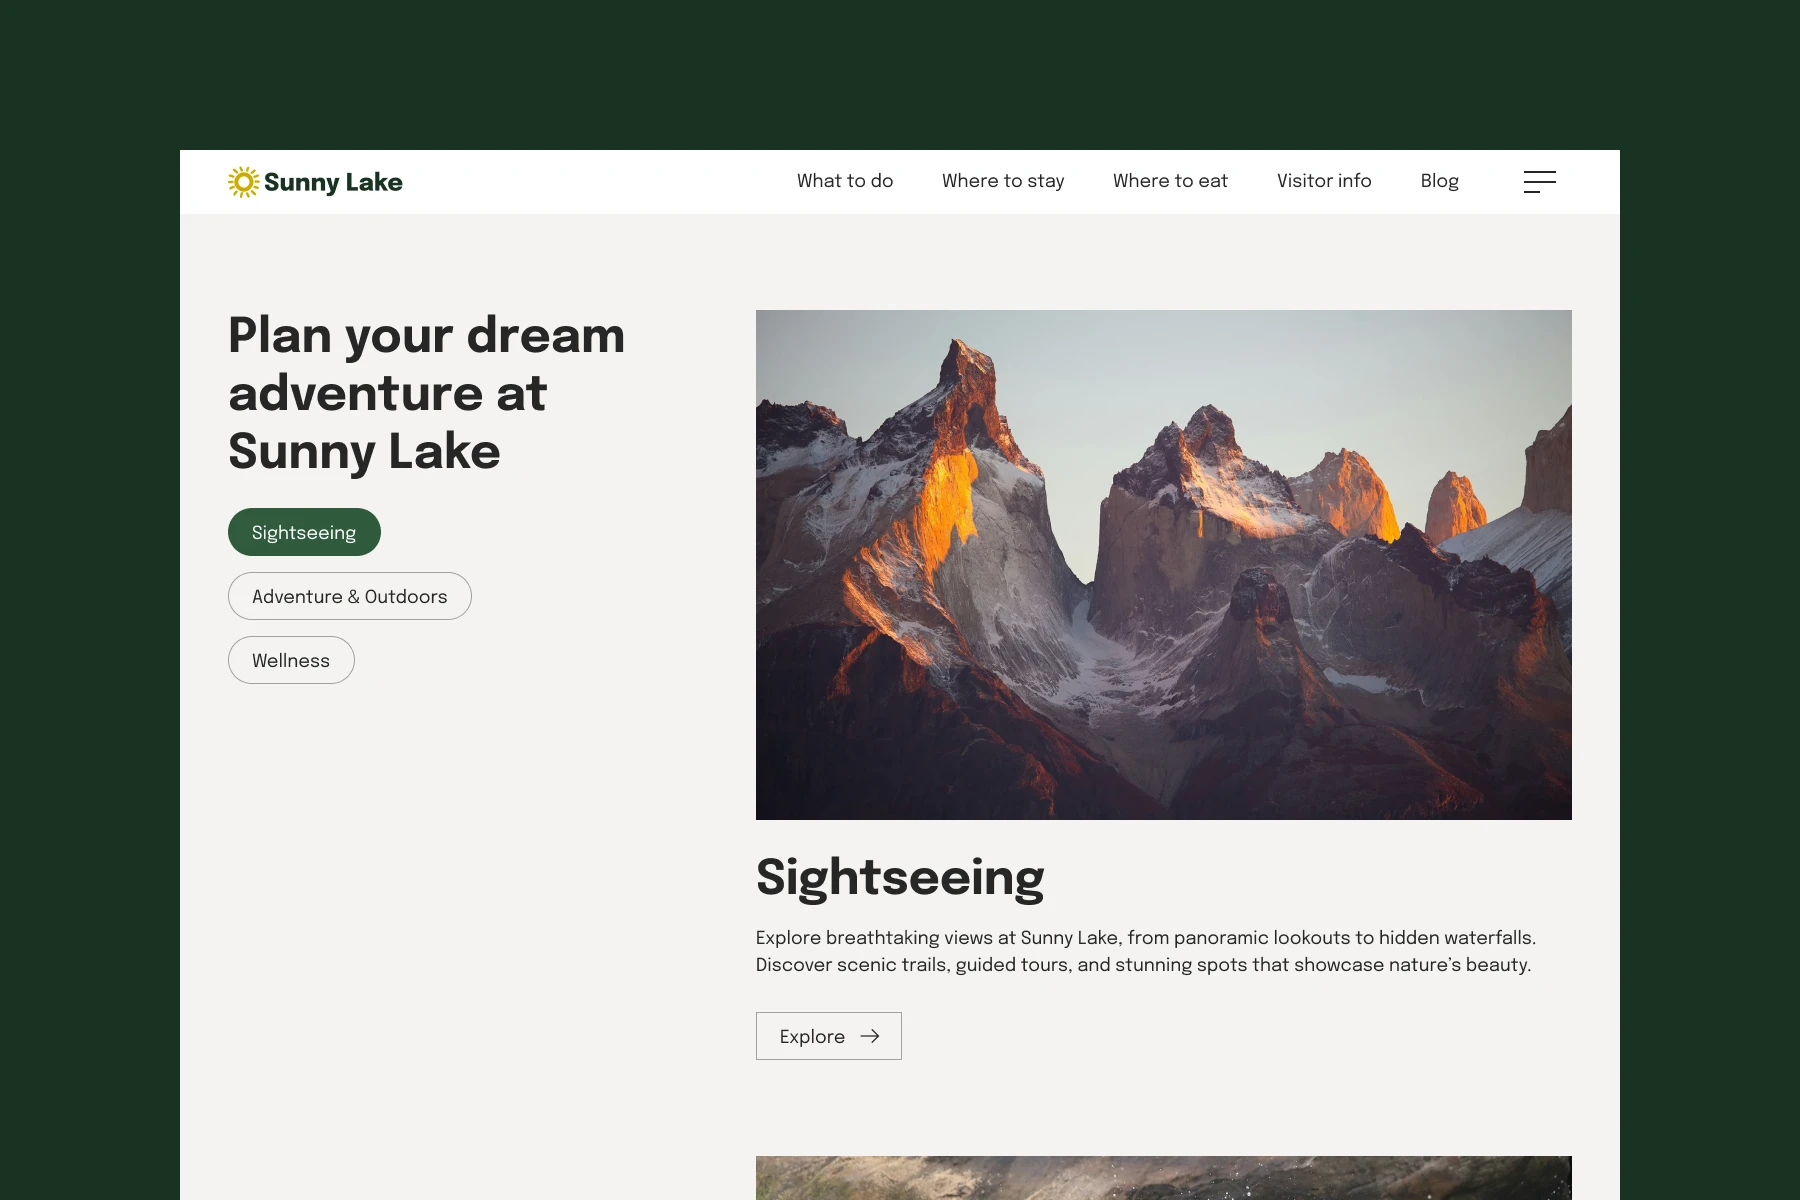Viewport: 1800px width, 1200px height.
Task: Click the large Sightseeing heading
Action: point(900,878)
